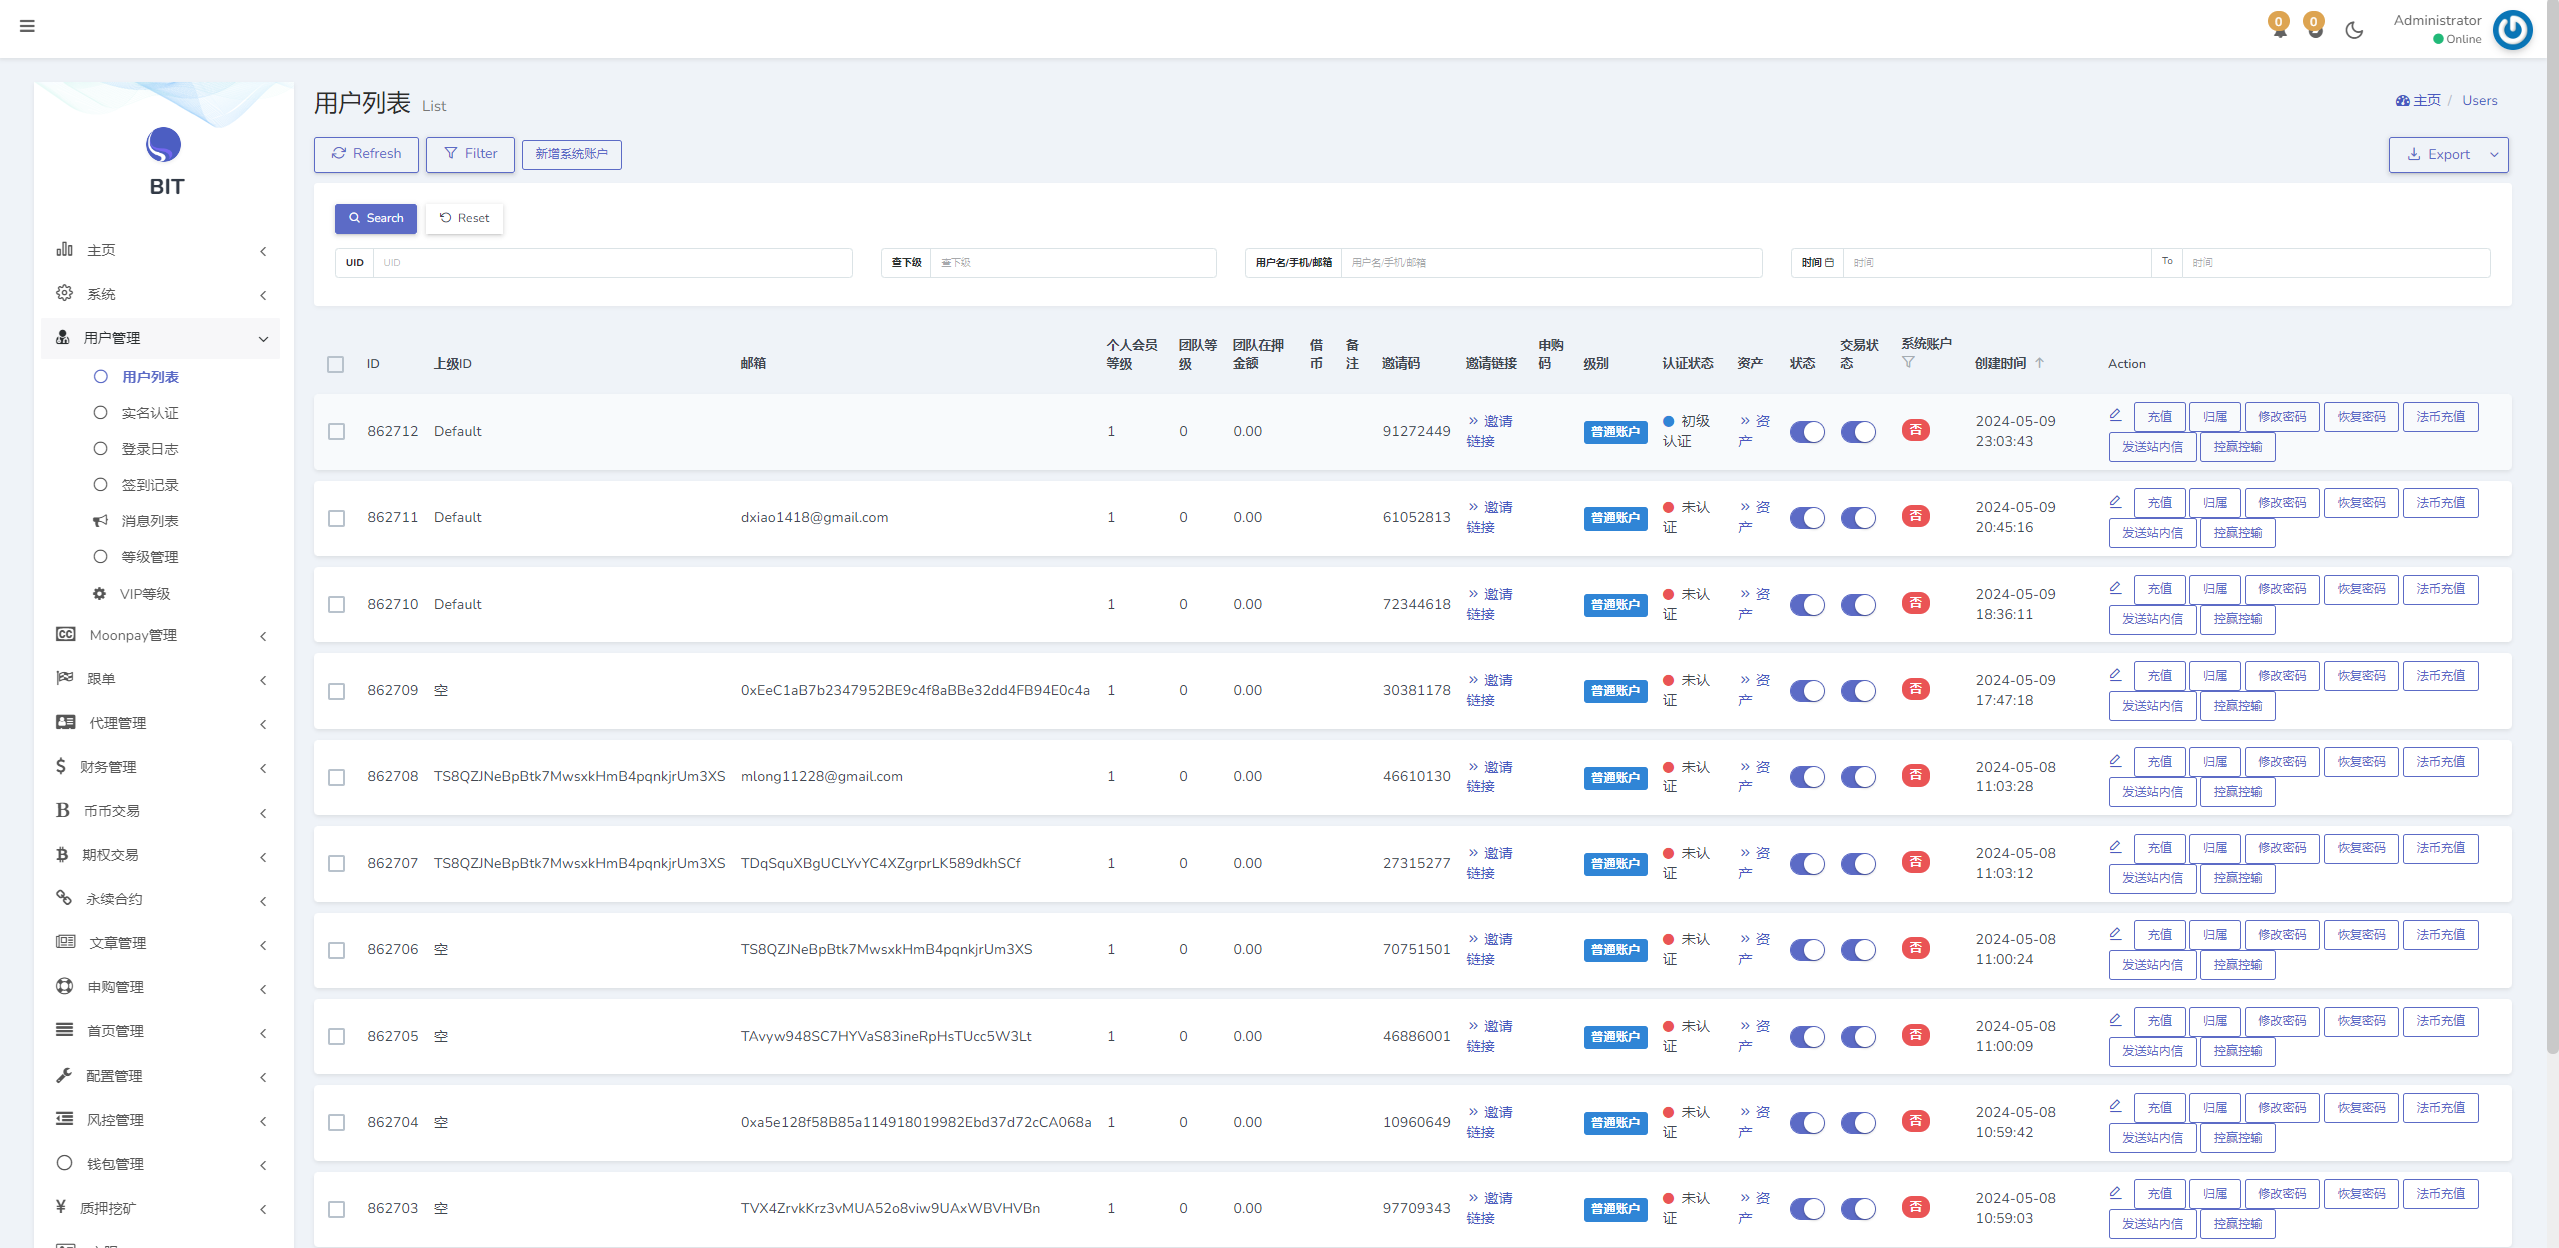
Task: Click edit pencil icon for user 862712
Action: (2115, 415)
